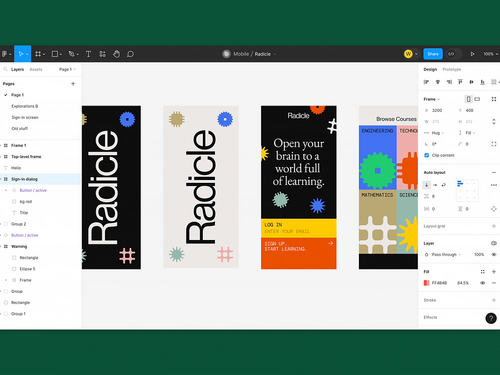Image resolution: width=500 pixels, height=375 pixels.
Task: Open the 100% zoom dropdown
Action: (491, 54)
